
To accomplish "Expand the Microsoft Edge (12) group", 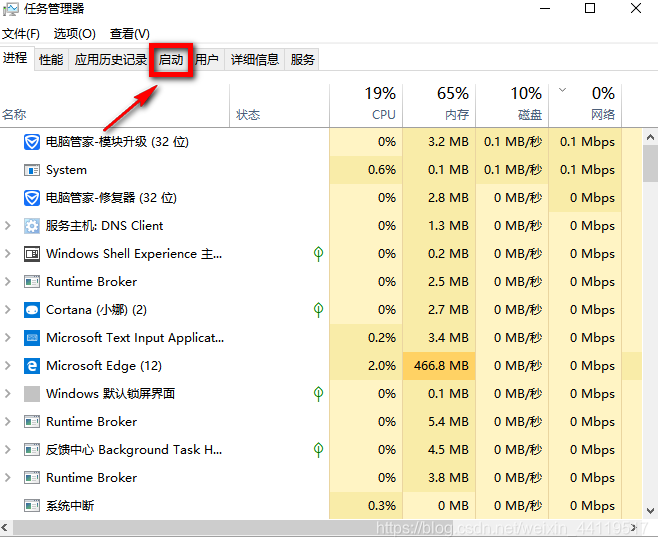I will pyautogui.click(x=8, y=366).
